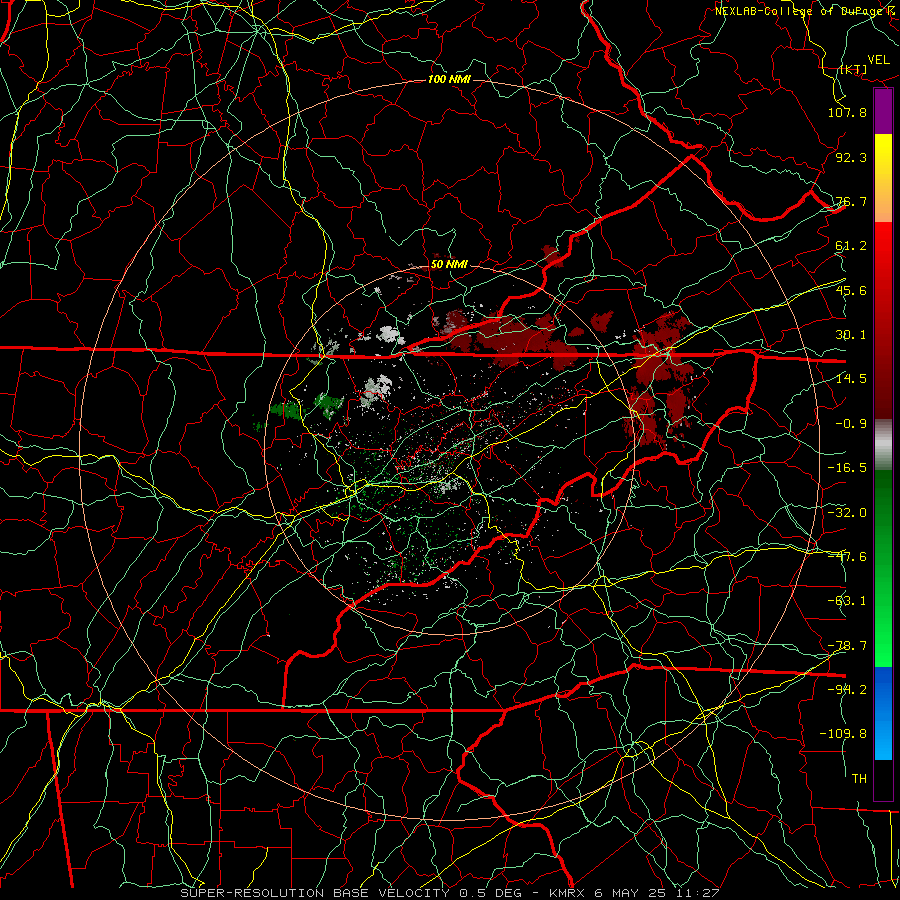Select the -94.2 velocity value
Viewport: 900px width, 900px height.
(x=847, y=690)
